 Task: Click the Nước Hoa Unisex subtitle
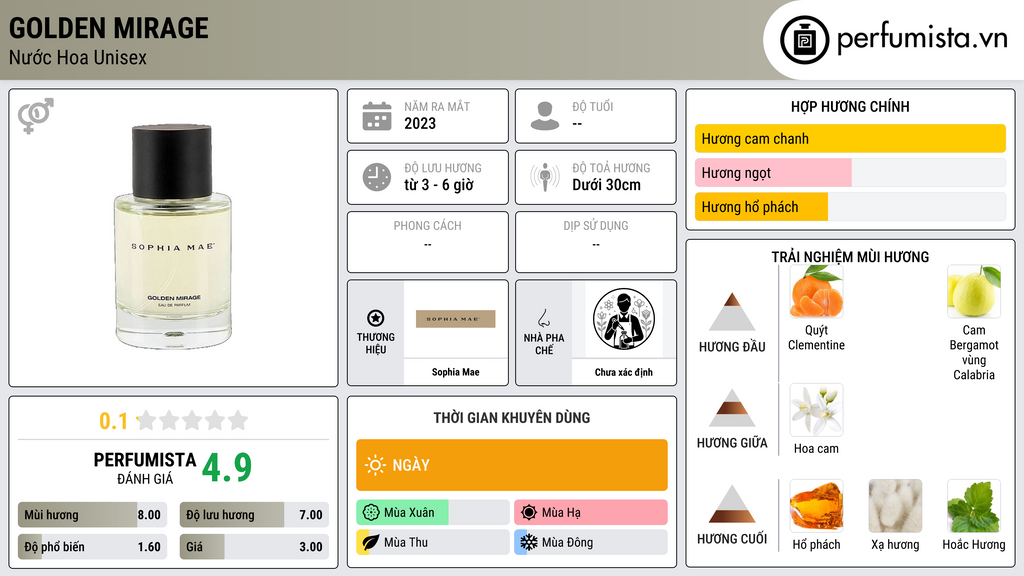[78, 57]
